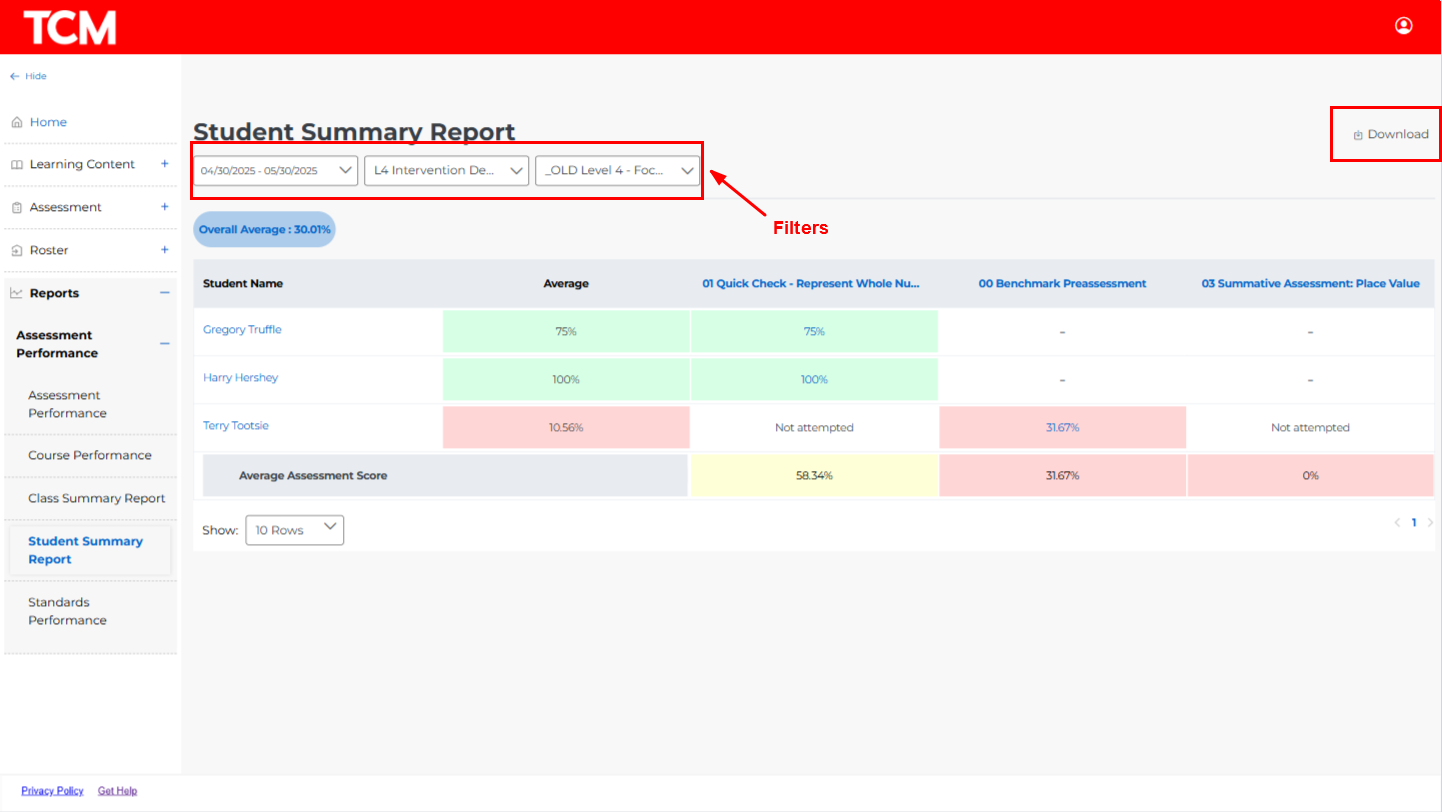The height and width of the screenshot is (812, 1442).
Task: Expand the Learning Content plus sign
Action: pos(164,164)
